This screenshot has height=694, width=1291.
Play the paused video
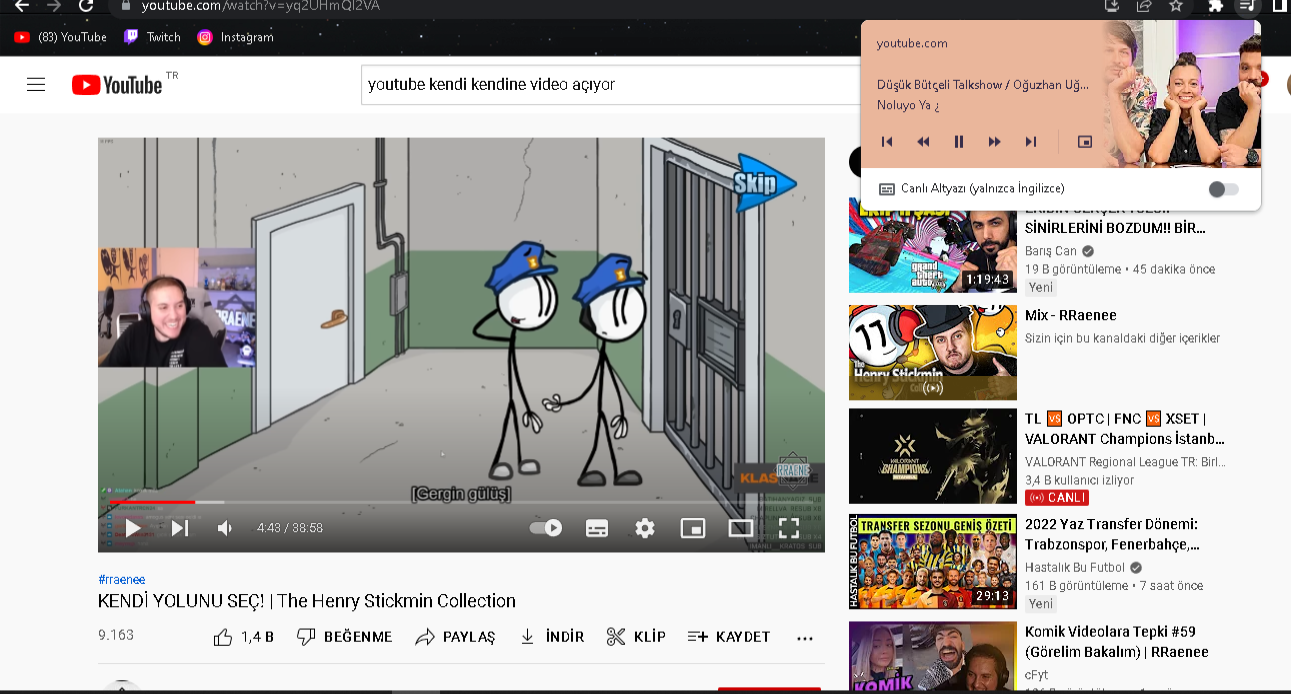(x=132, y=528)
